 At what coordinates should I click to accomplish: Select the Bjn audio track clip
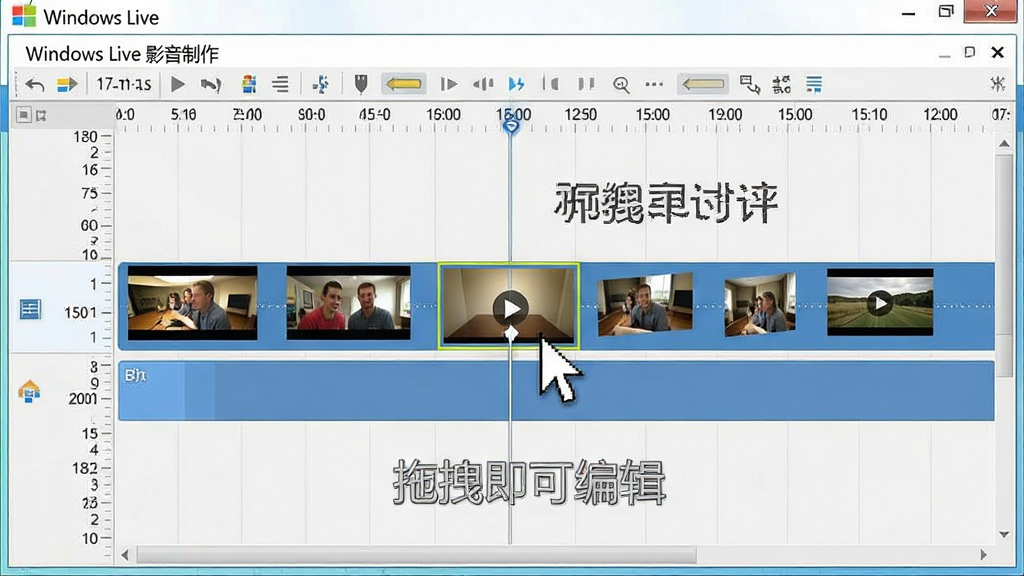(x=556, y=391)
